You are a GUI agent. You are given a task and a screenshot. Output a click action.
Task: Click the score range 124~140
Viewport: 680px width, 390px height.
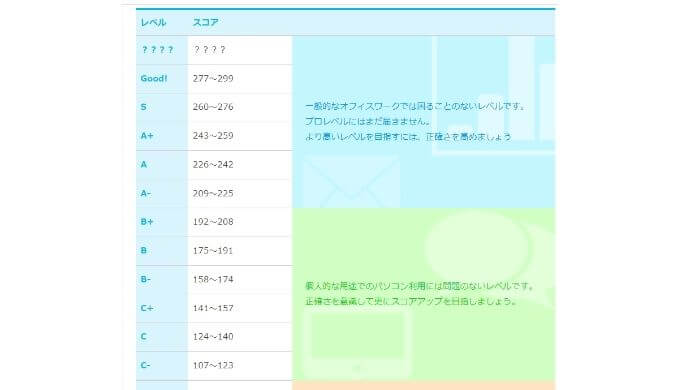[x=213, y=337]
